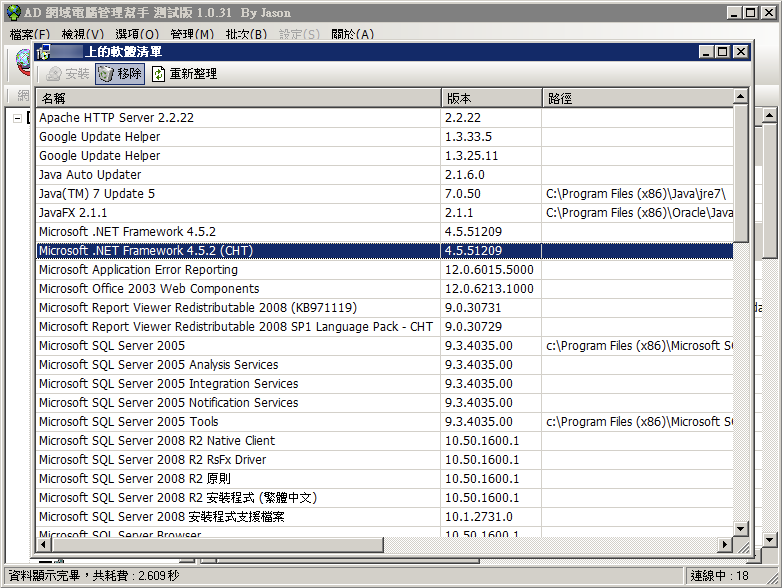Image resolution: width=782 pixels, height=588 pixels.
Task: Select Apache HTTP Server 2.2.22 row
Action: pyautogui.click(x=385, y=118)
